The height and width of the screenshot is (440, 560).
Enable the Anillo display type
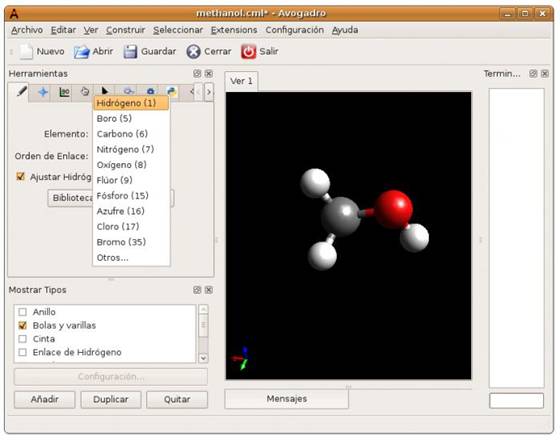point(22,312)
